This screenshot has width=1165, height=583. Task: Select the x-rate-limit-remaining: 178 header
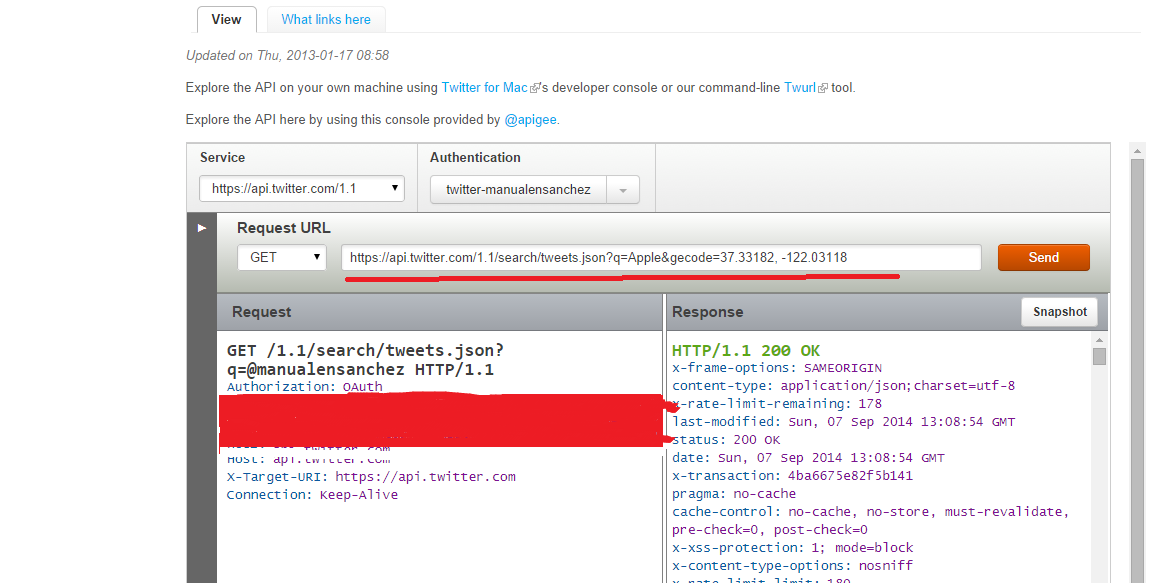pyautogui.click(x=777, y=404)
